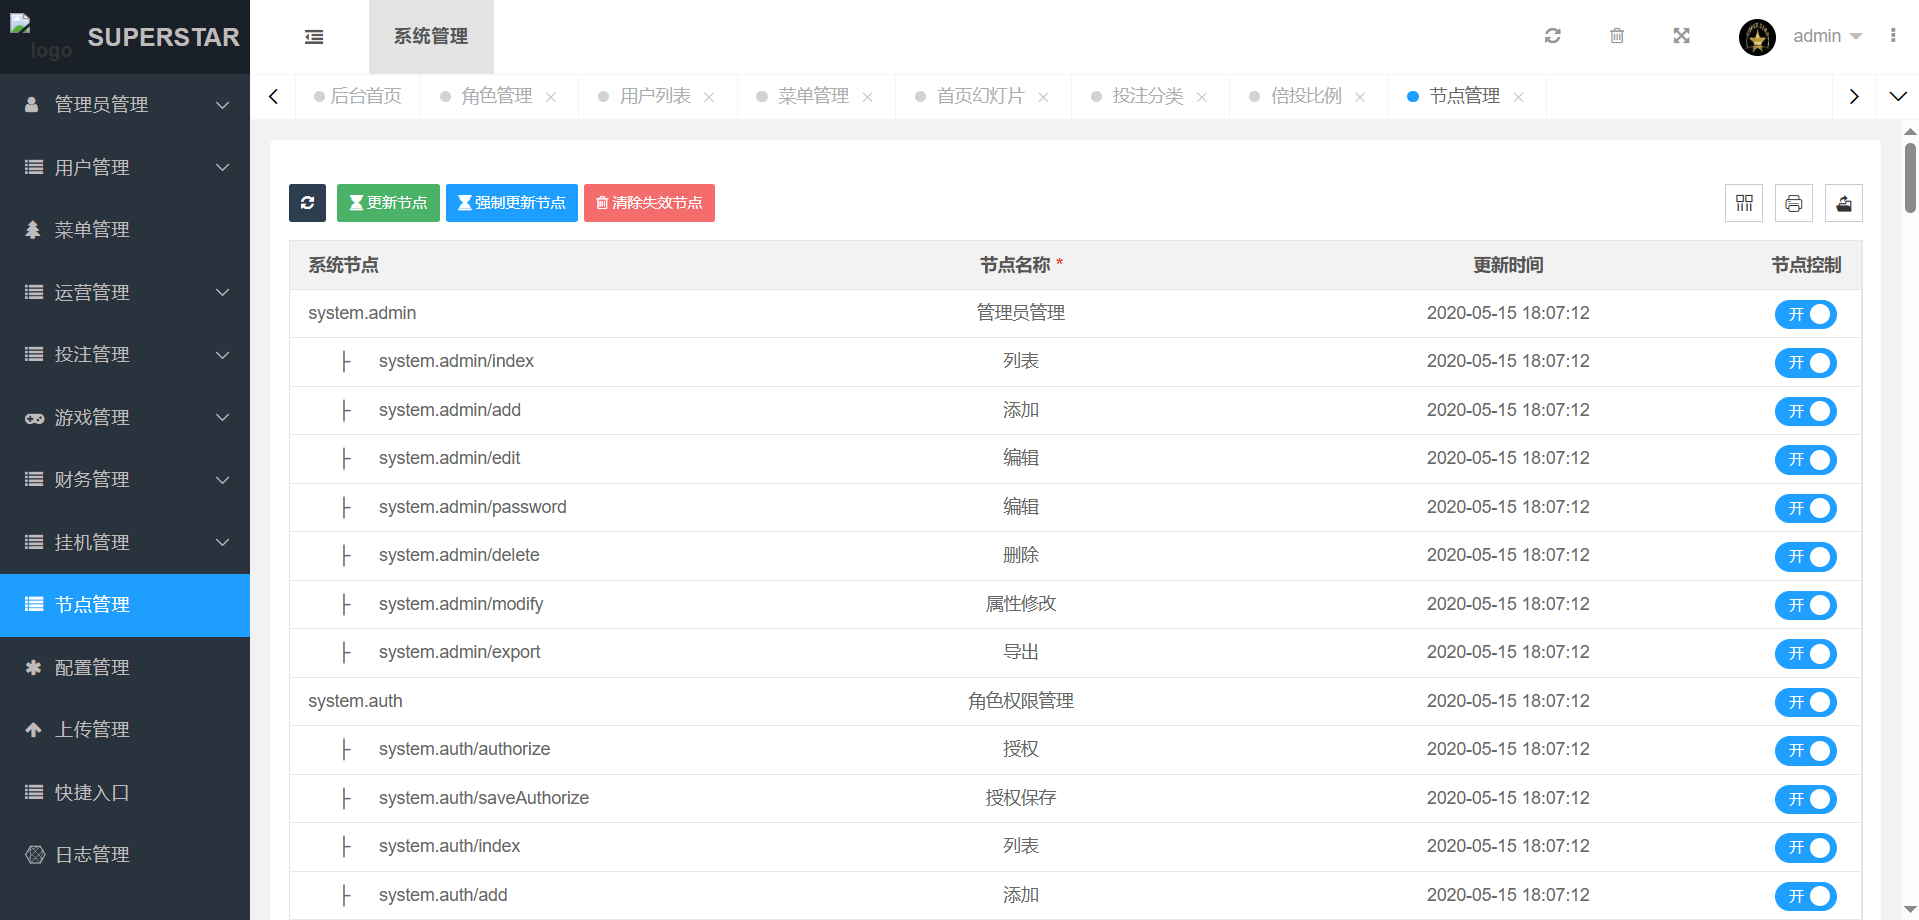Viewport: 1919px width, 920px height.
Task: Click the refresh icon in top header
Action: [x=1552, y=36]
